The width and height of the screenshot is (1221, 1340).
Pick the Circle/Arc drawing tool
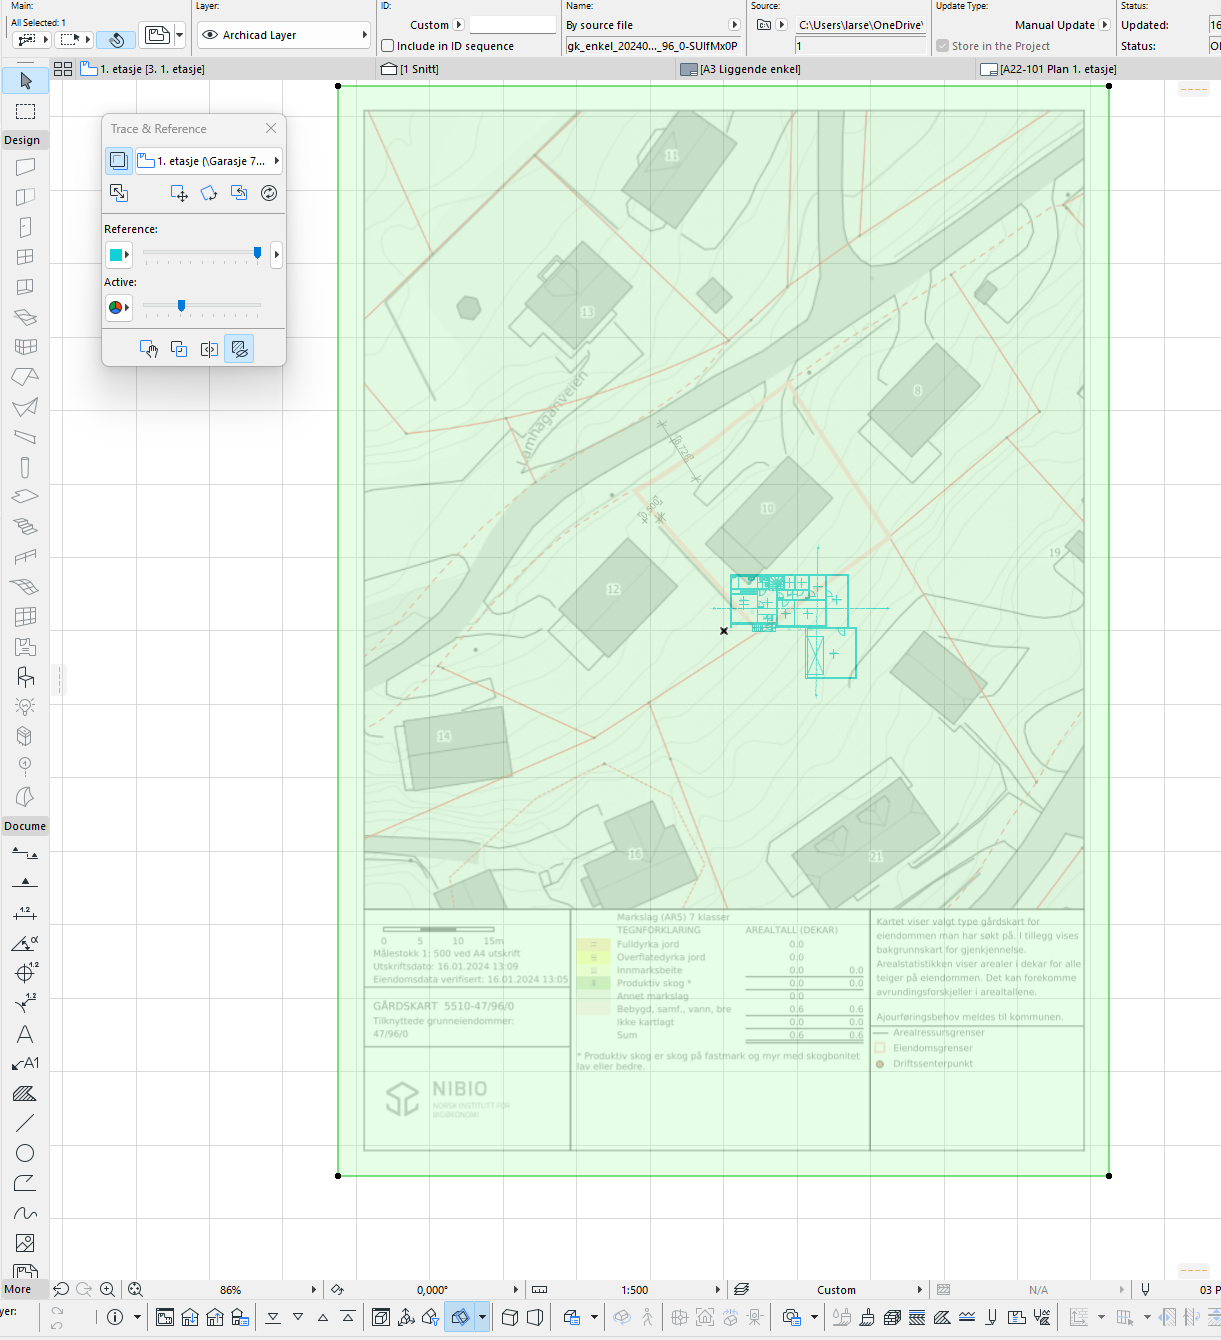coord(26,1153)
